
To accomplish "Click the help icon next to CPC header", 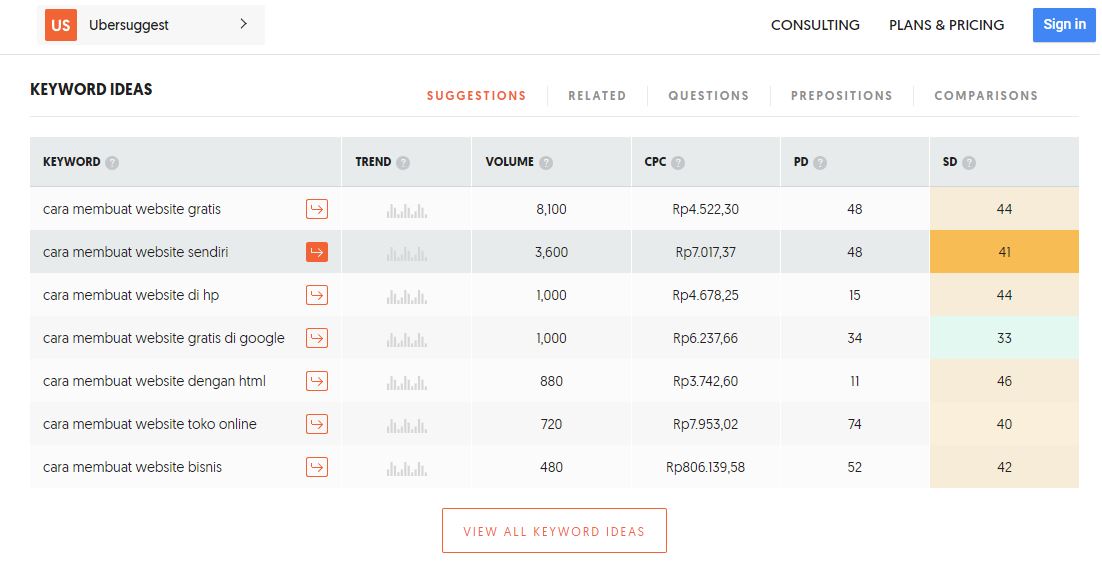I will coord(678,162).
